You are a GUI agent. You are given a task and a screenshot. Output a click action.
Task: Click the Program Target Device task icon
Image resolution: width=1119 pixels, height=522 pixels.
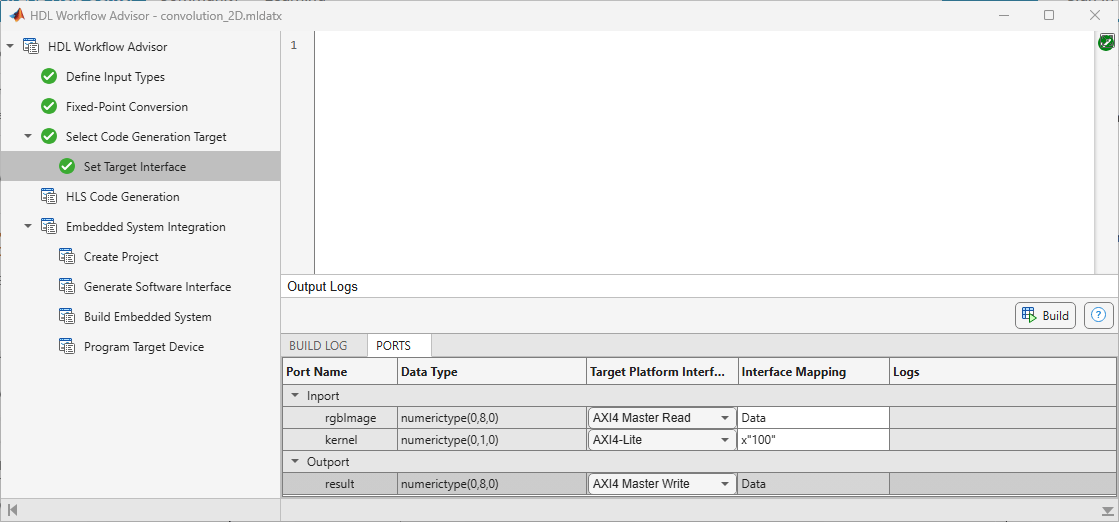[x=66, y=346]
